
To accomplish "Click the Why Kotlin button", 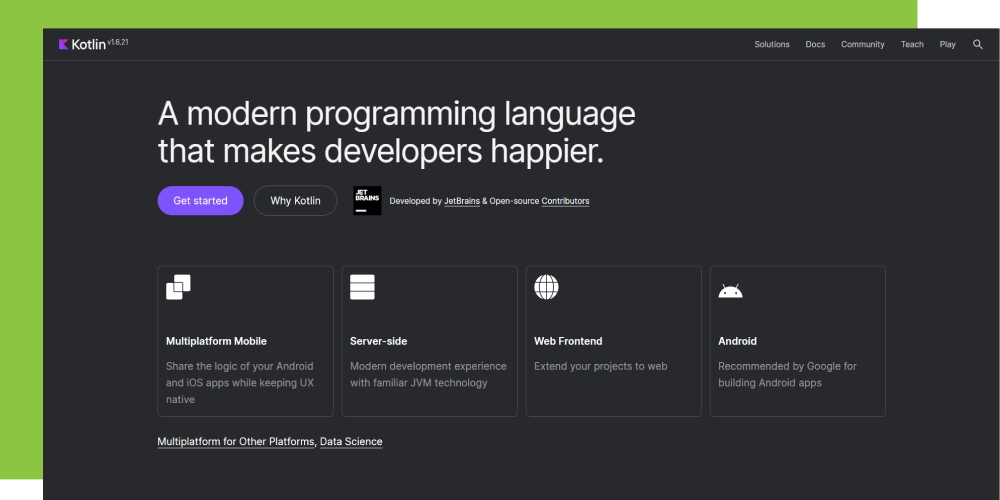I will point(295,201).
